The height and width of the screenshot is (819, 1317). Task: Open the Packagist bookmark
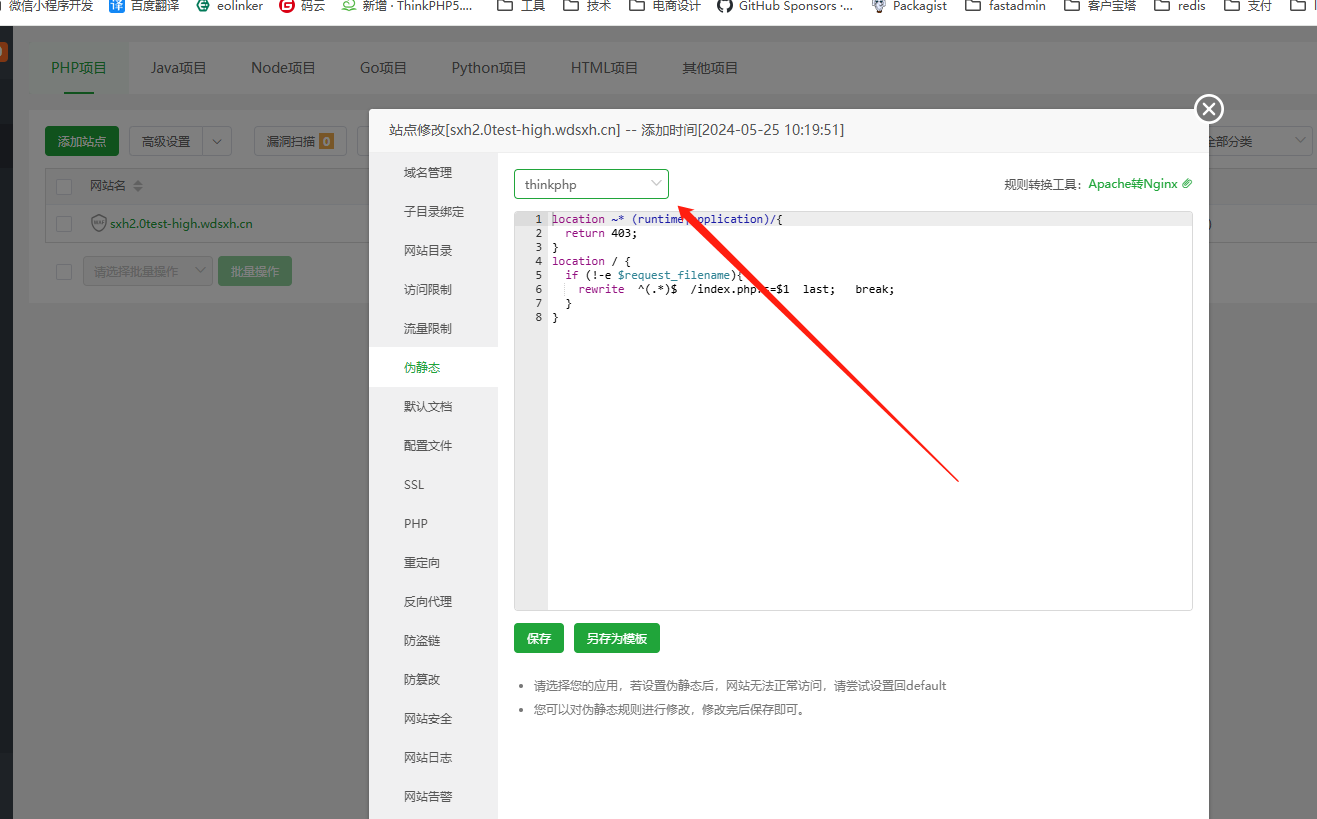click(x=909, y=6)
